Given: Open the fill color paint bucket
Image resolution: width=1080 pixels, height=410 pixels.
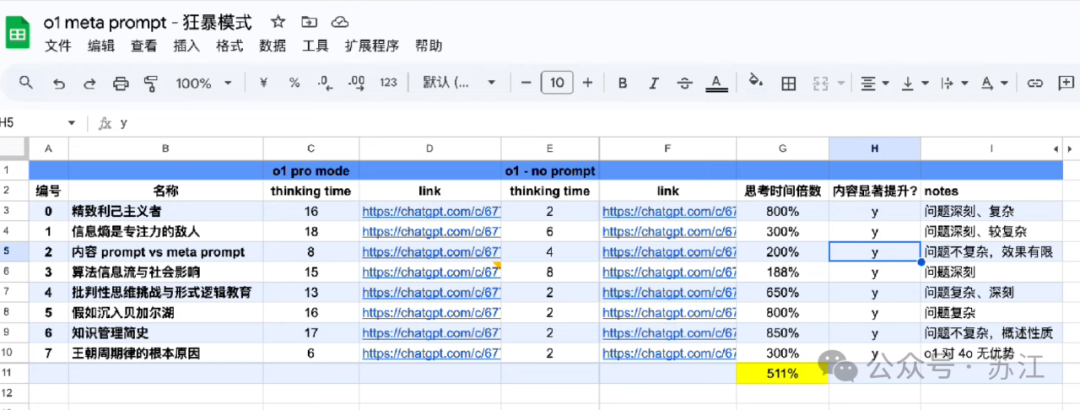Looking at the screenshot, I should pyautogui.click(x=756, y=82).
